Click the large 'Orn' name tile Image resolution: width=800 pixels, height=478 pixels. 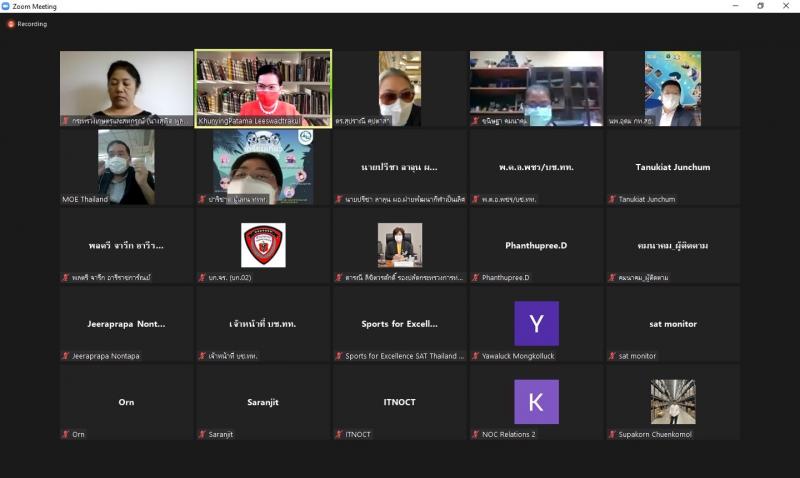127,402
